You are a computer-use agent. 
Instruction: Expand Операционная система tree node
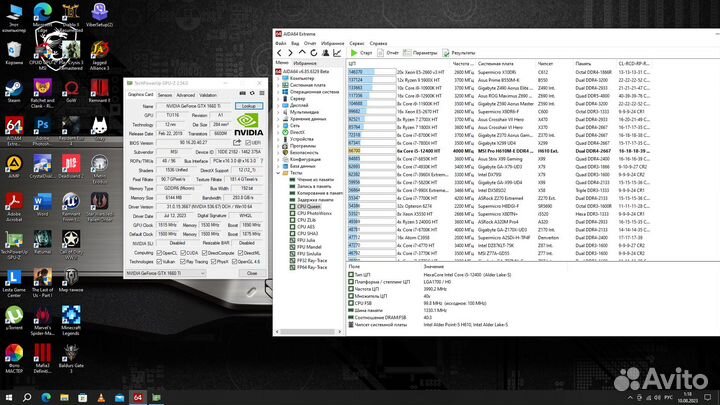click(x=278, y=92)
